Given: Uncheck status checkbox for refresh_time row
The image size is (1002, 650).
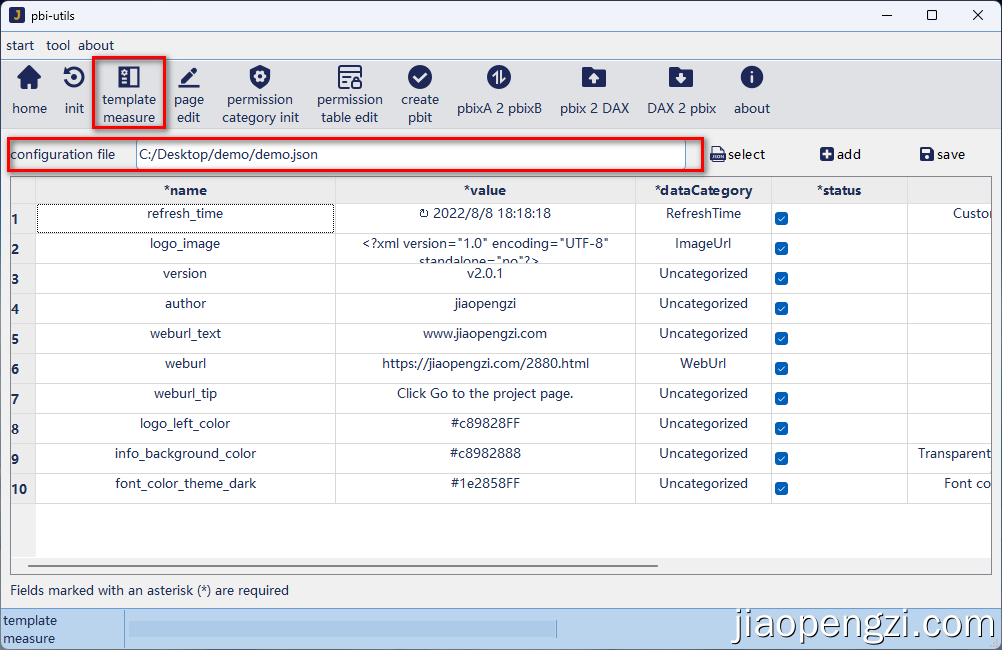Looking at the screenshot, I should [782, 218].
